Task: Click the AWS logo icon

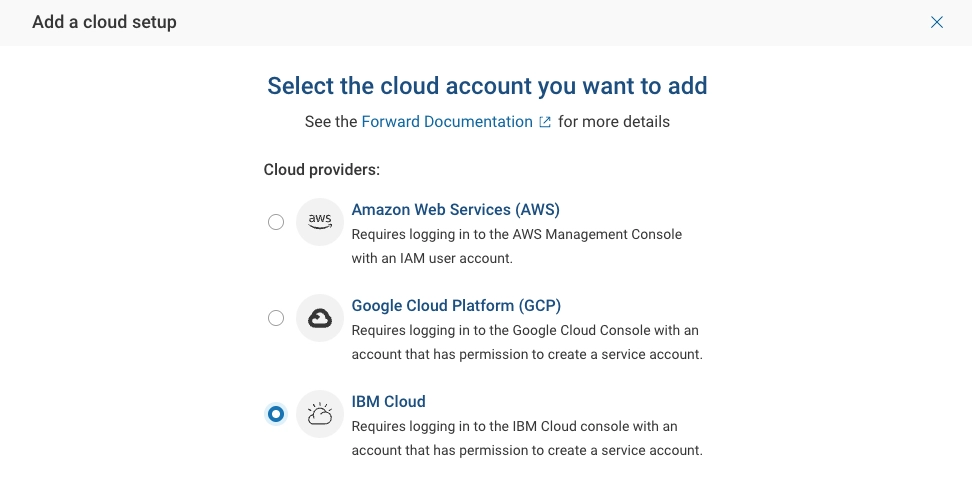Action: (320, 222)
